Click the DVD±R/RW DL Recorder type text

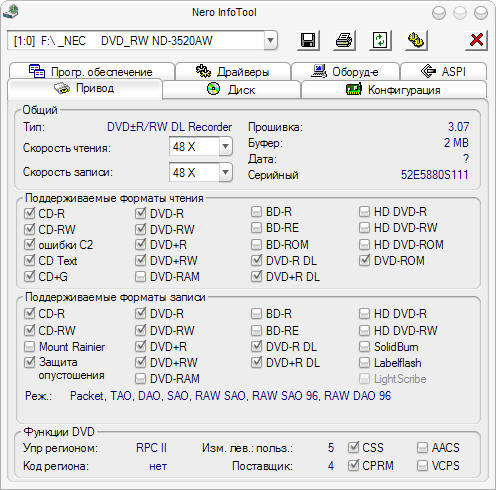click(x=169, y=127)
